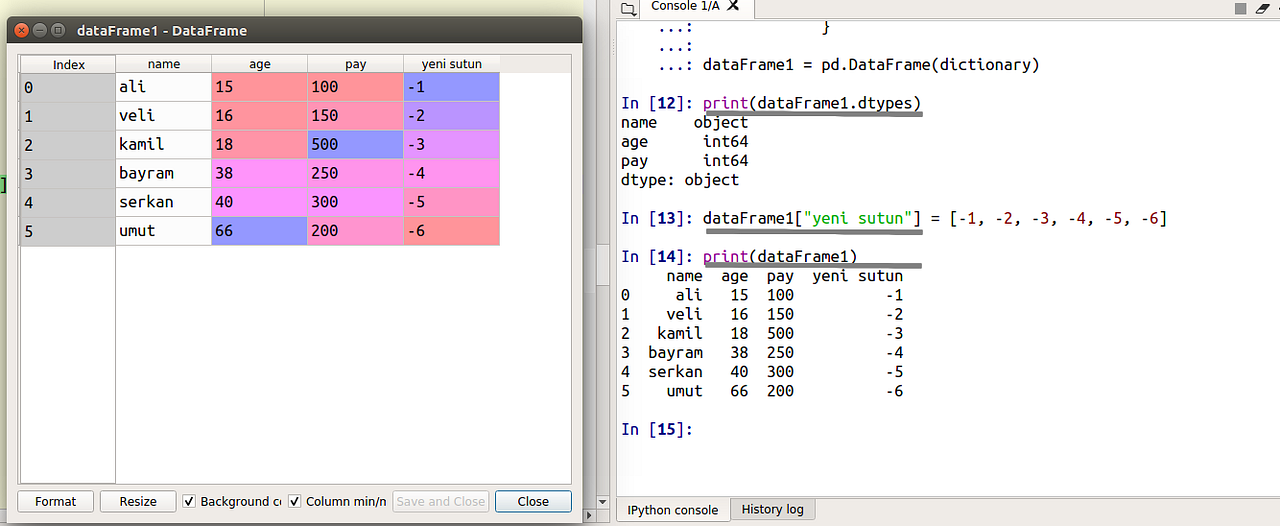Select the yeni sutun cell with value -6
Screen dimensions: 1280x526
click(452, 231)
